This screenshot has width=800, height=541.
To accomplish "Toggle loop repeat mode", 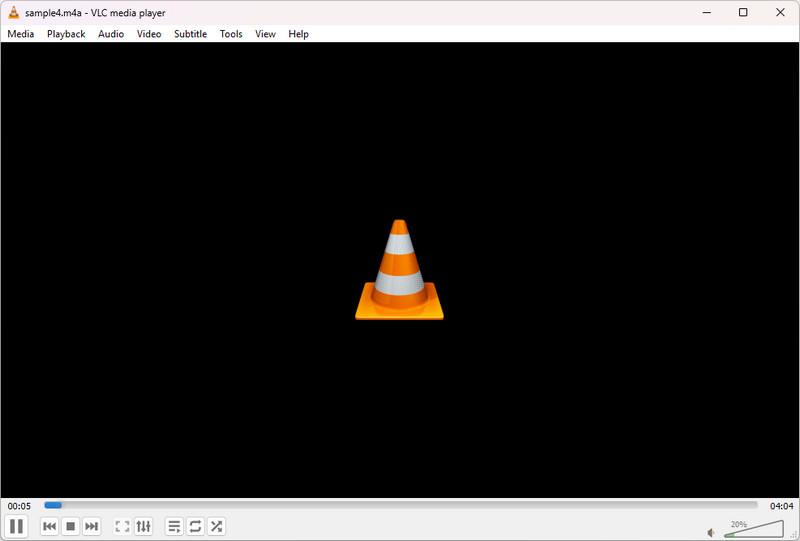I will [x=195, y=526].
